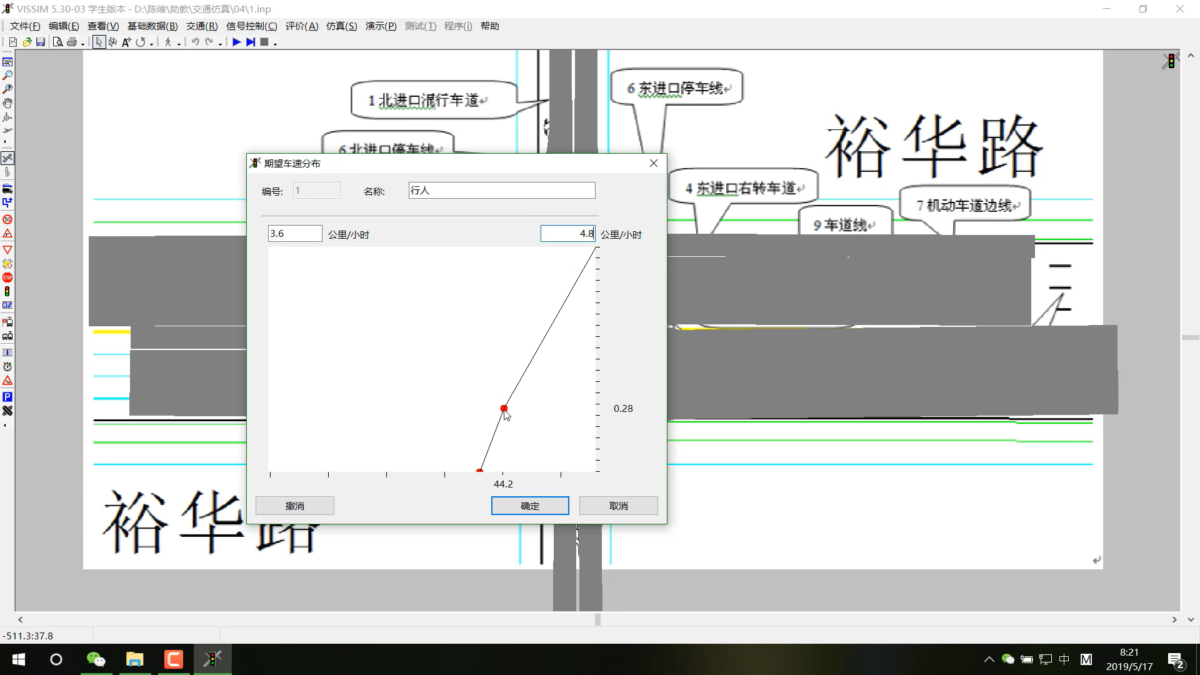Image resolution: width=1200 pixels, height=675 pixels.
Task: Select the routes tool blue arrow icon
Action: (x=7, y=202)
